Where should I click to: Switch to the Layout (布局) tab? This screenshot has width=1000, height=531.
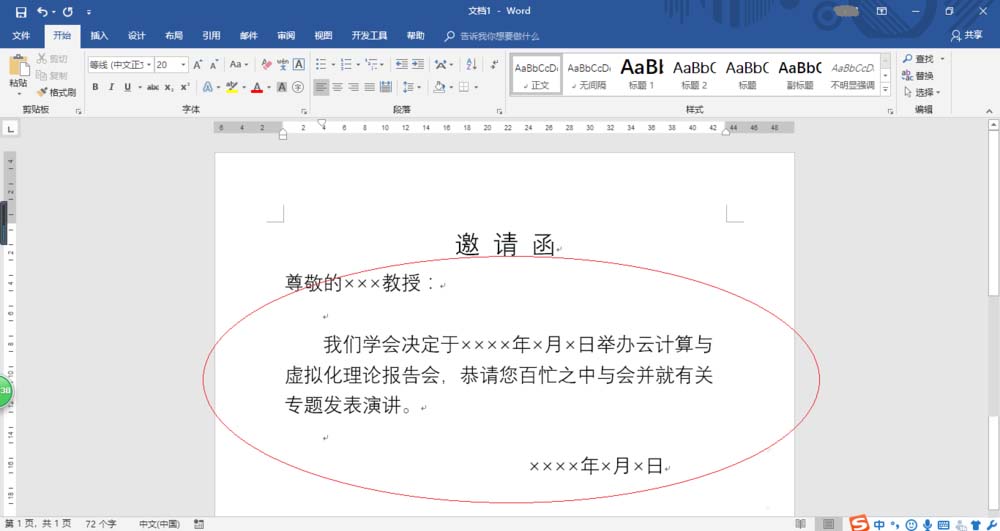pyautogui.click(x=173, y=36)
